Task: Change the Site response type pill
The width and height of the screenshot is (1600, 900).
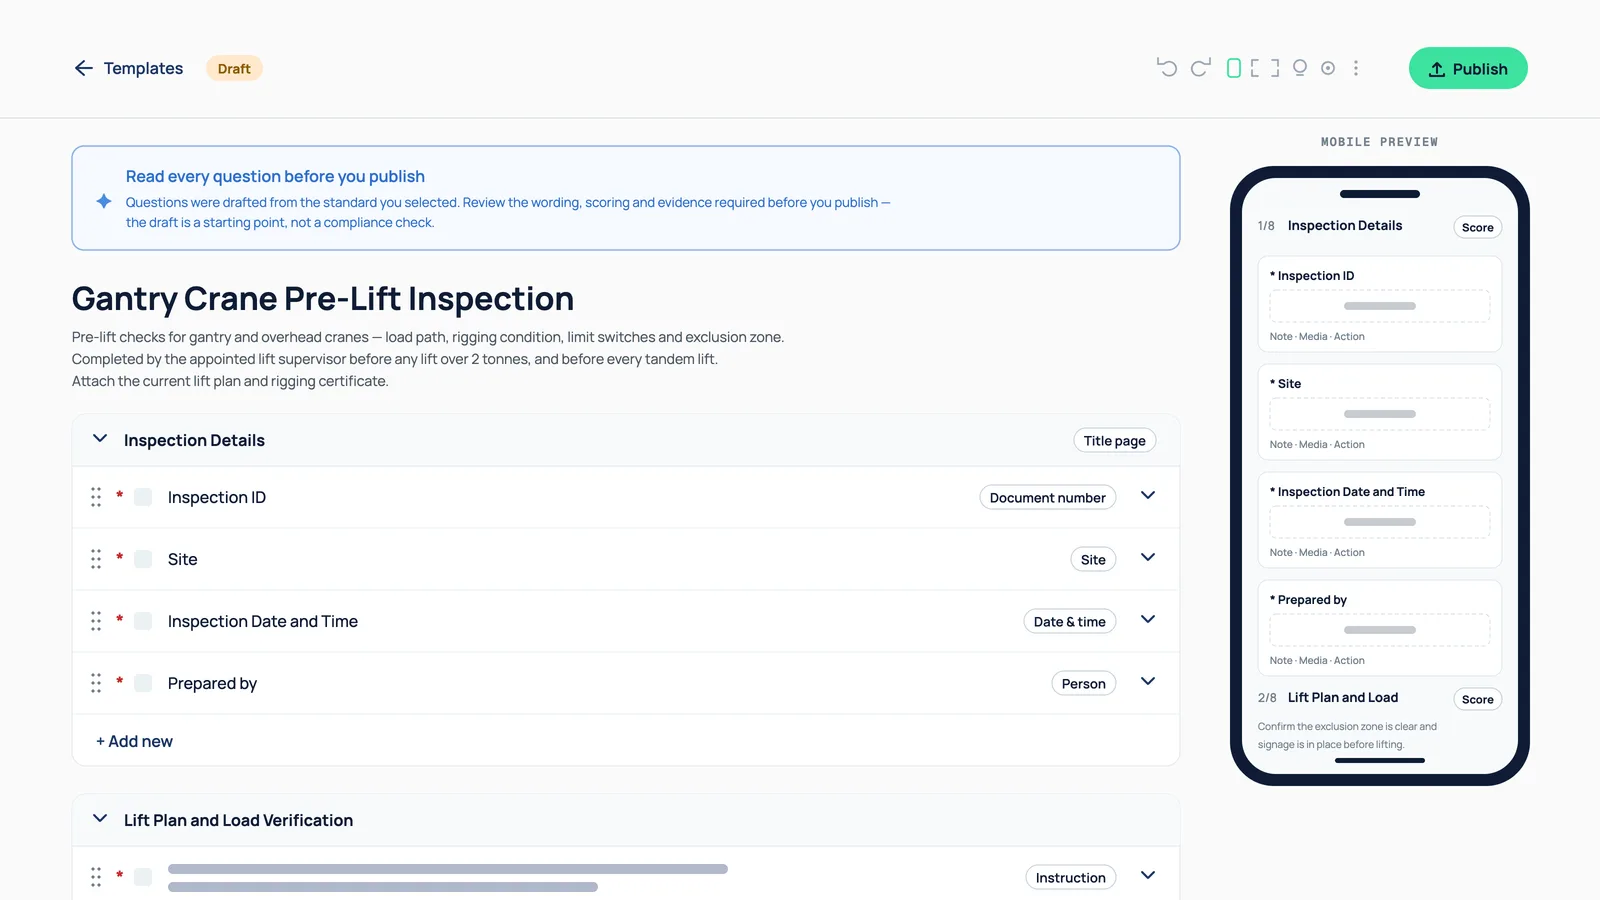Action: tap(1093, 559)
